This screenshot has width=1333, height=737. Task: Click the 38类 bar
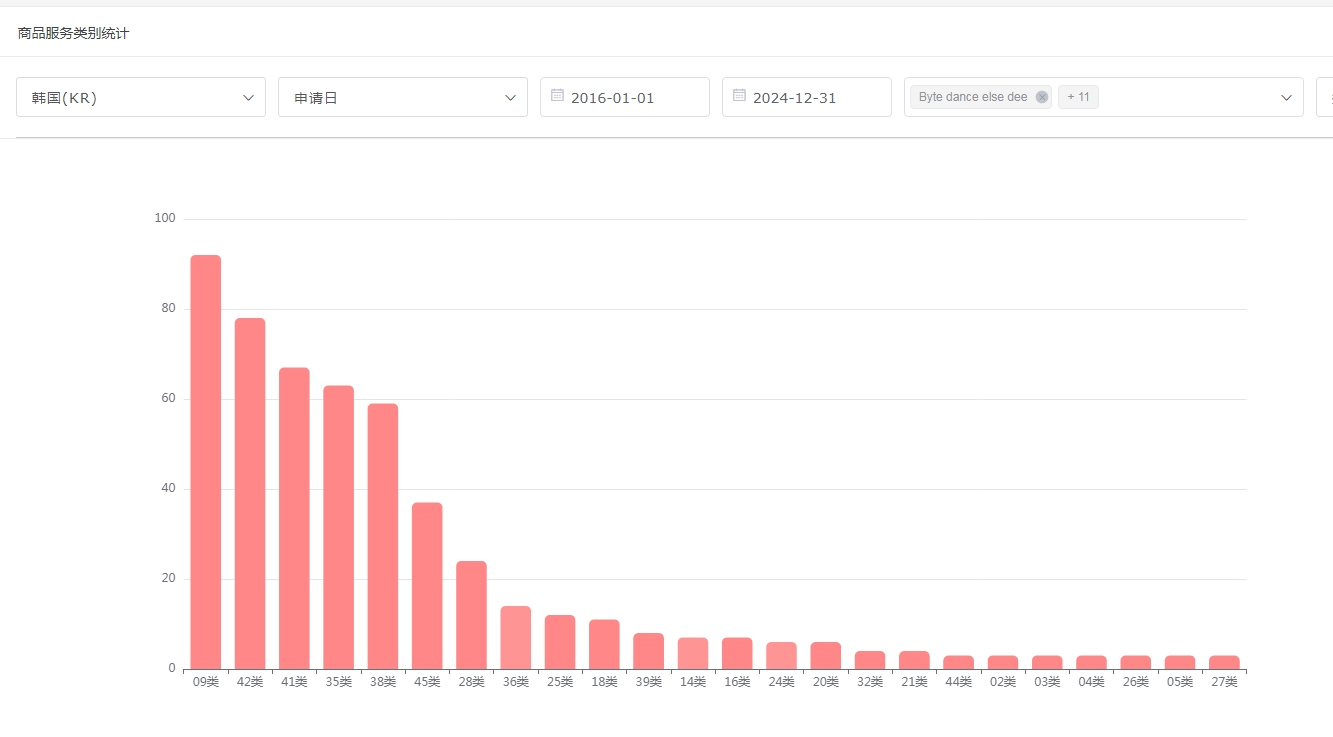383,536
